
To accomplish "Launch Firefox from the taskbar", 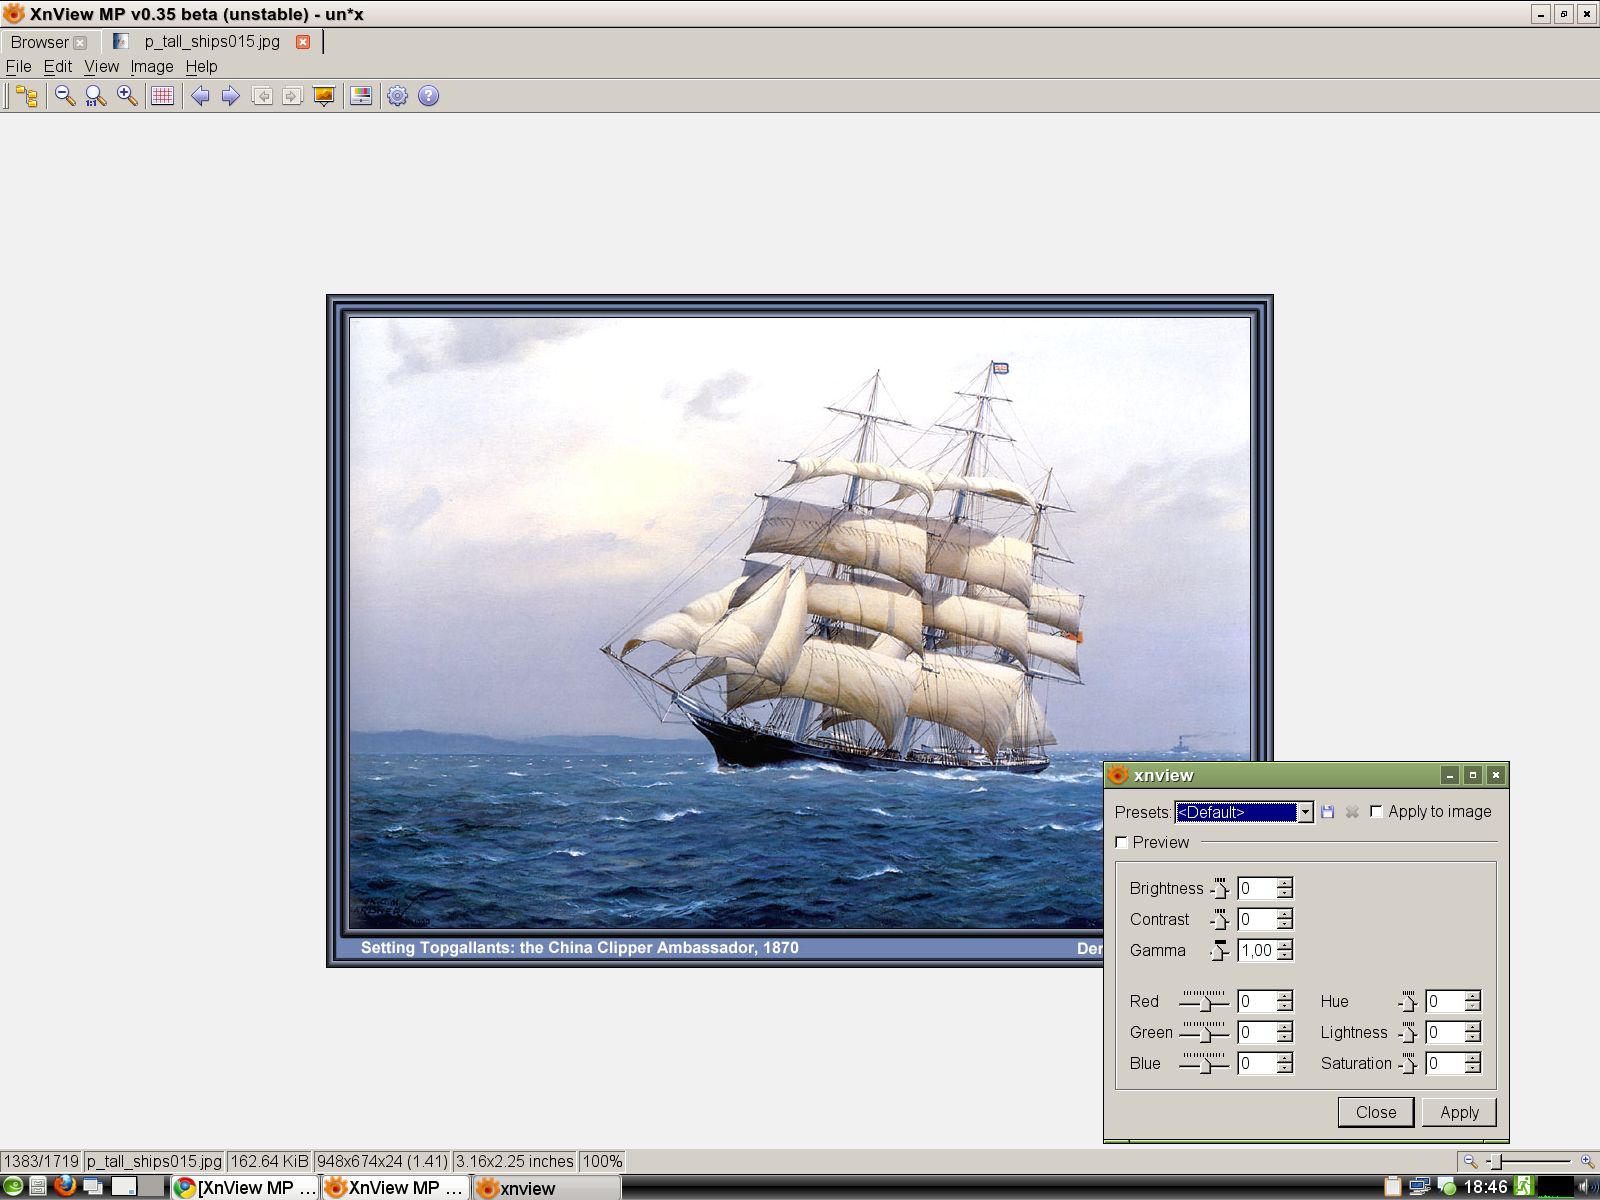I will pyautogui.click(x=65, y=1186).
